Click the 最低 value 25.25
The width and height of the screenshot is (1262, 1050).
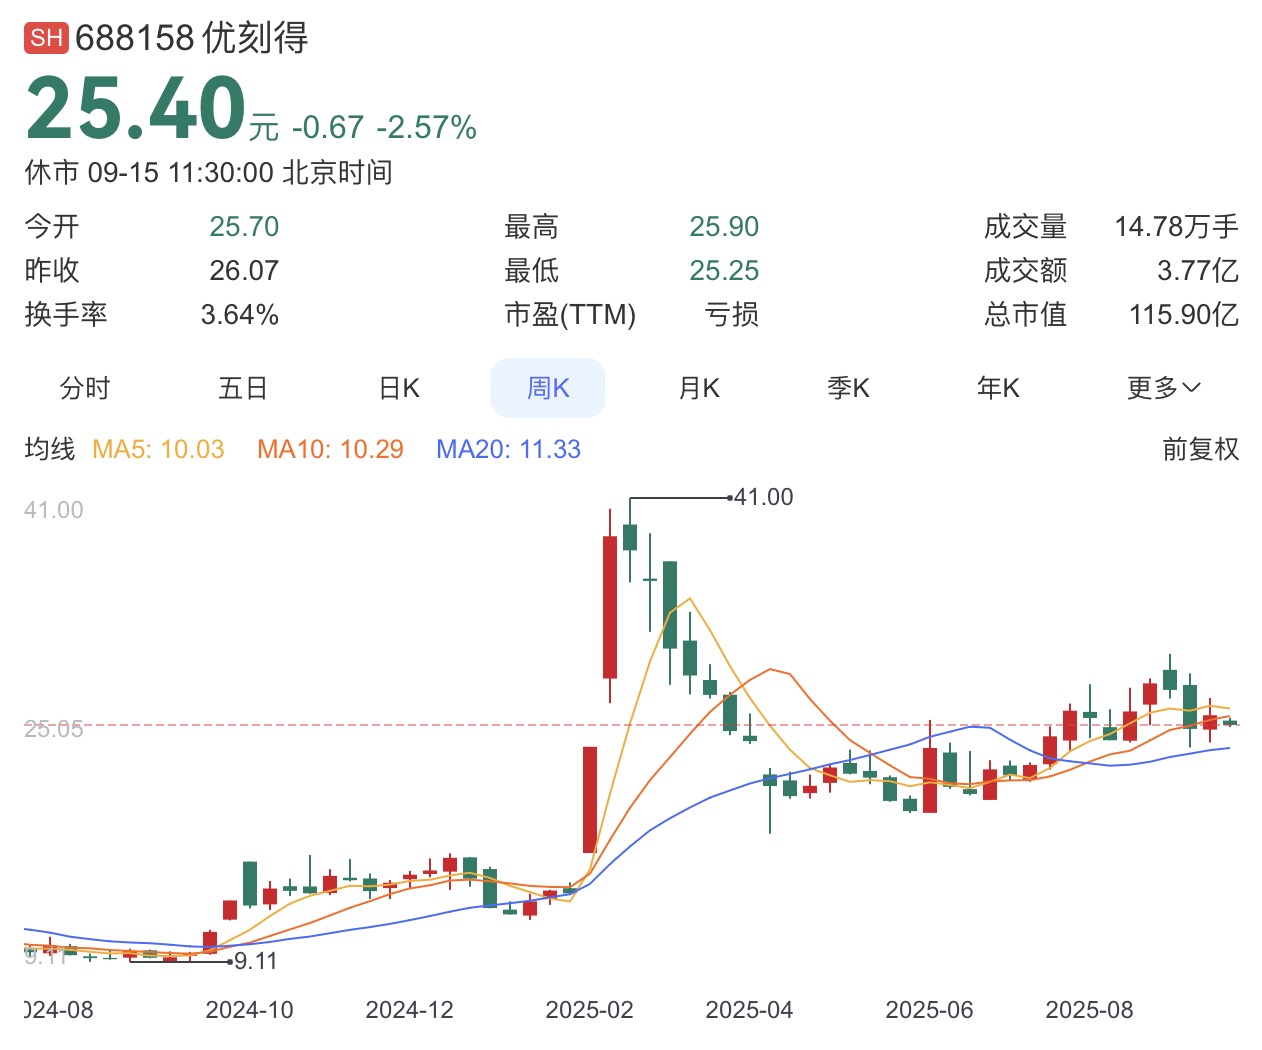[x=724, y=271]
